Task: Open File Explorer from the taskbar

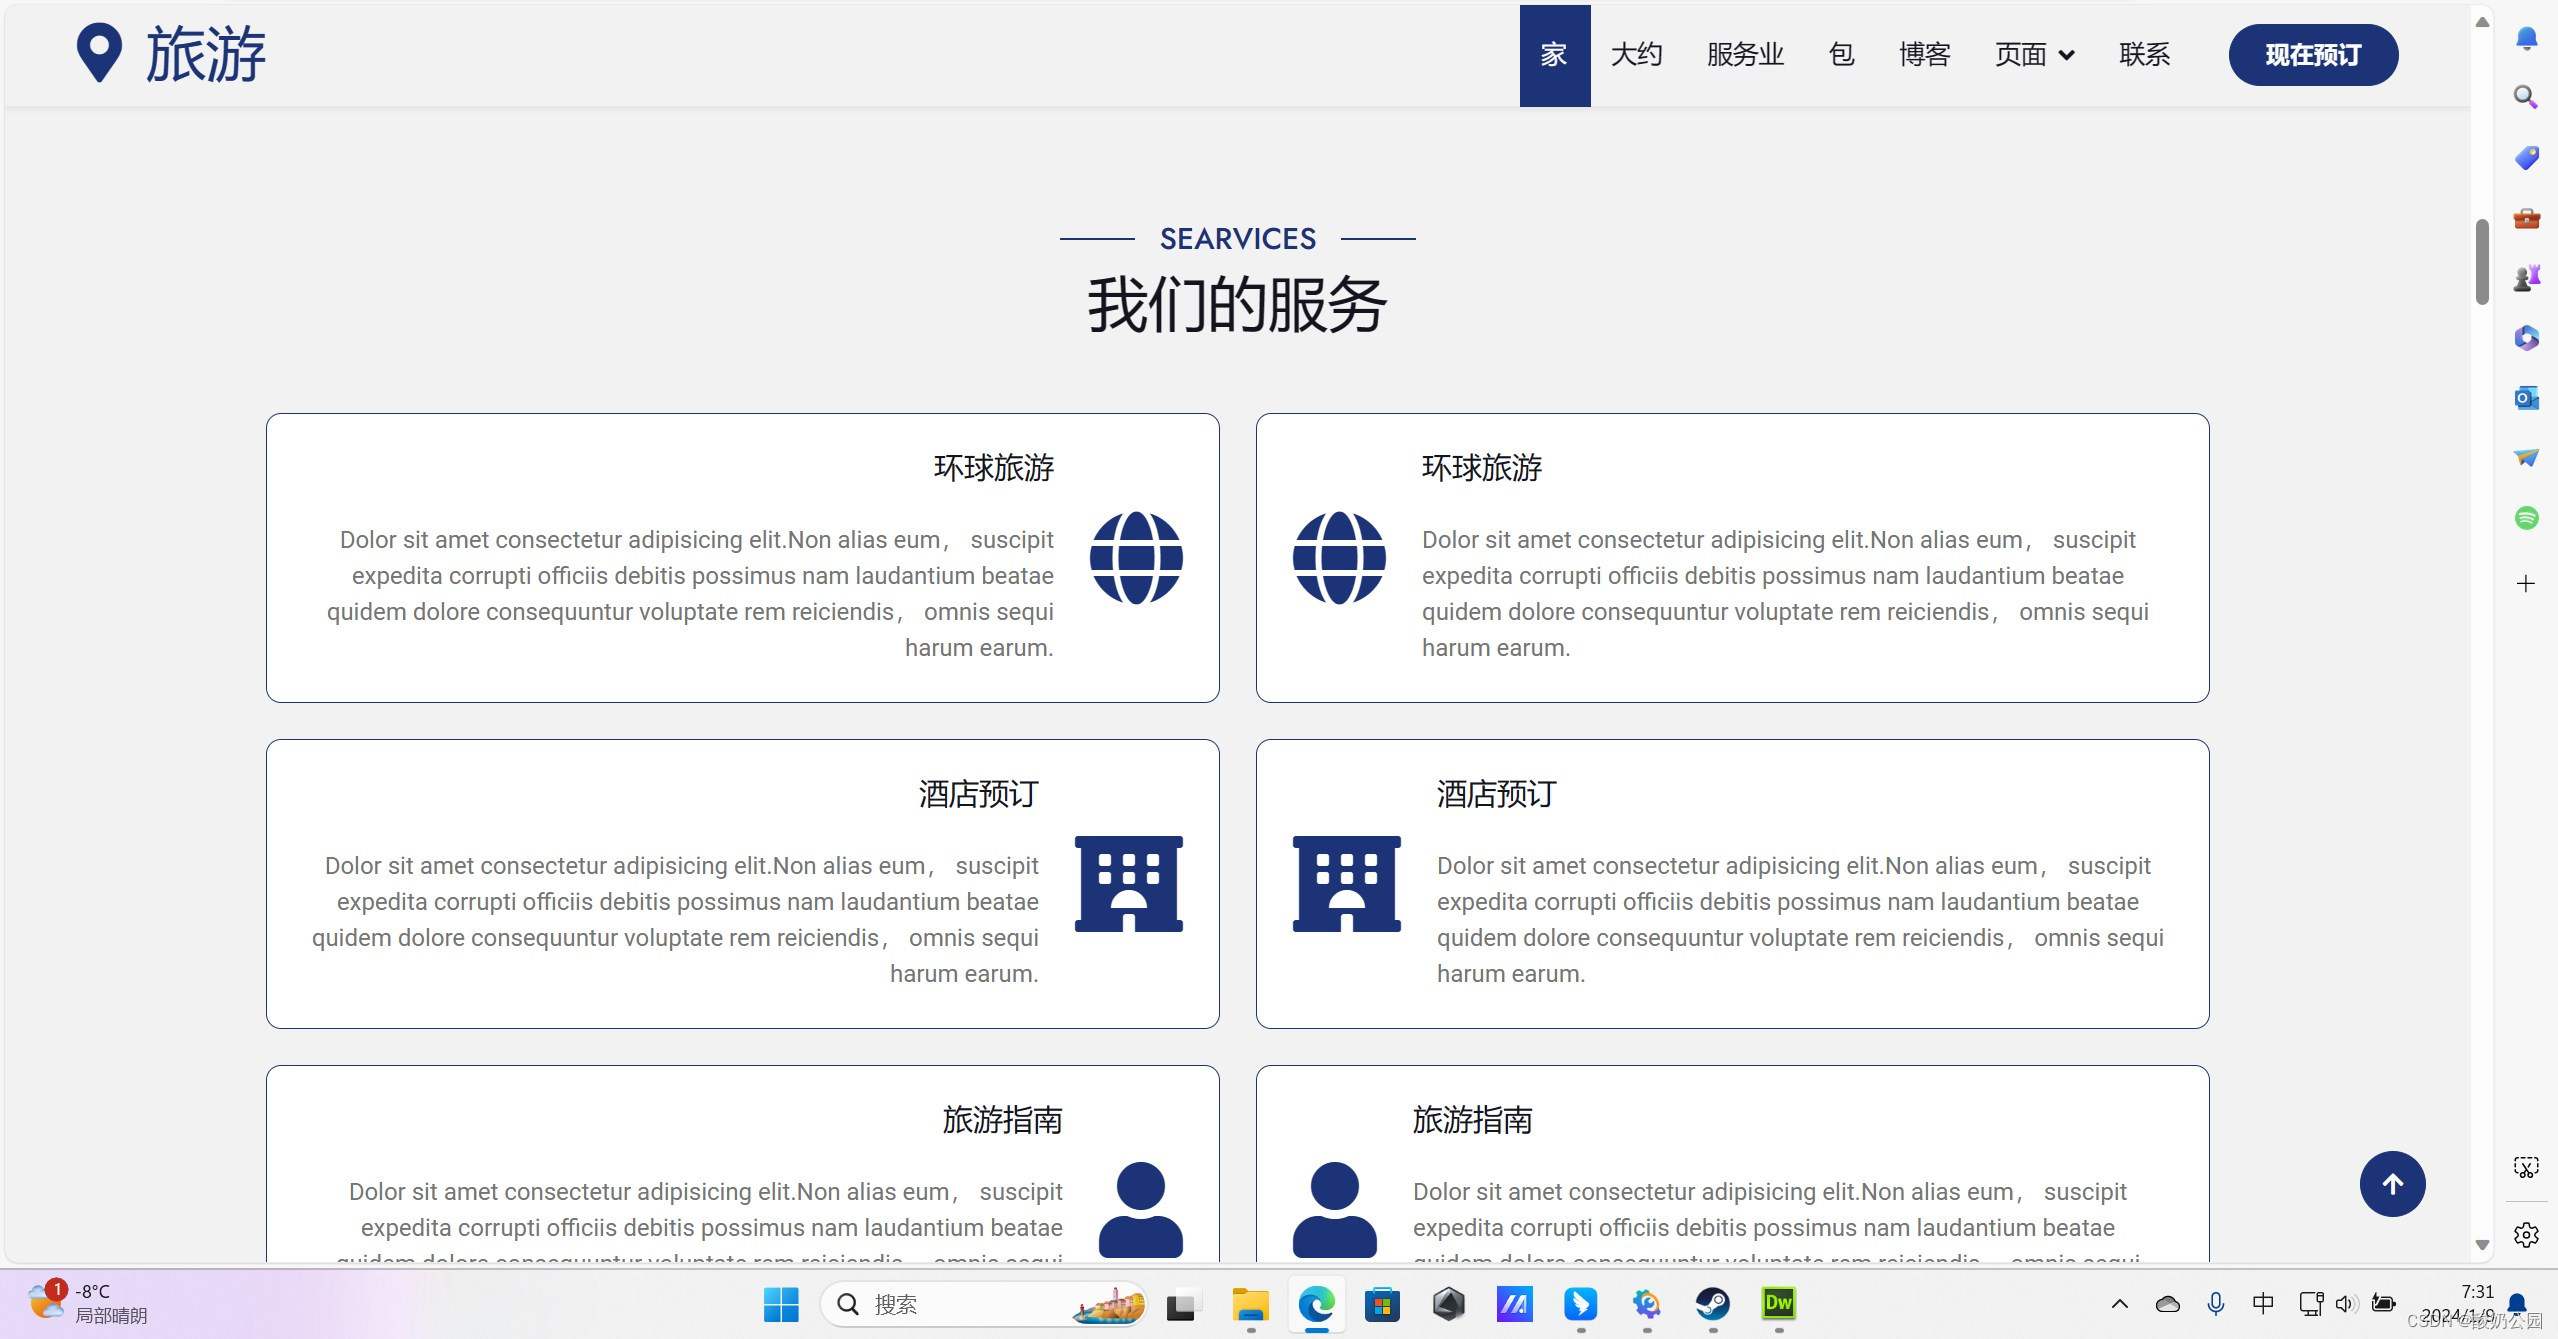Action: (1250, 1304)
